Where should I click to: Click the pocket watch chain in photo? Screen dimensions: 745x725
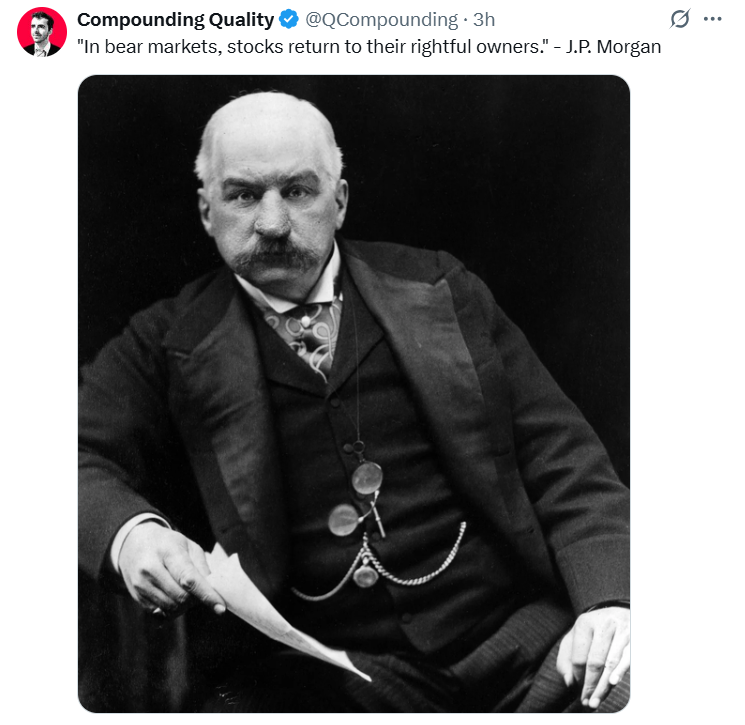pyautogui.click(x=380, y=563)
